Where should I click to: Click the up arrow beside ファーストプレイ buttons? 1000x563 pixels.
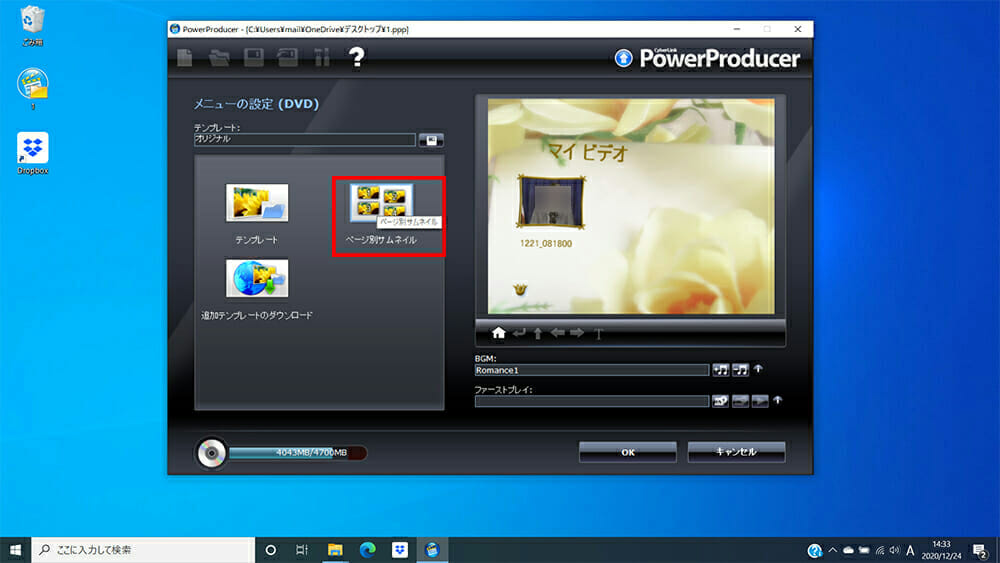click(x=778, y=400)
